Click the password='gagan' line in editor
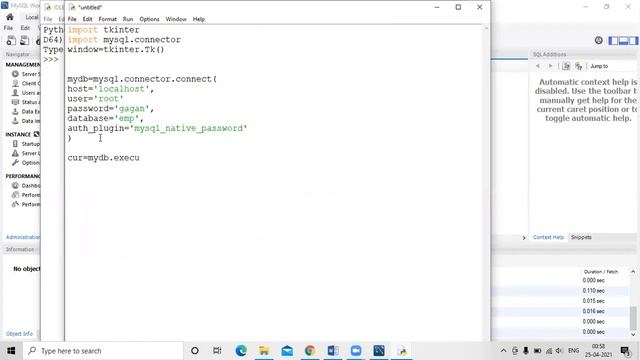This screenshot has width=640, height=360. coord(111,109)
